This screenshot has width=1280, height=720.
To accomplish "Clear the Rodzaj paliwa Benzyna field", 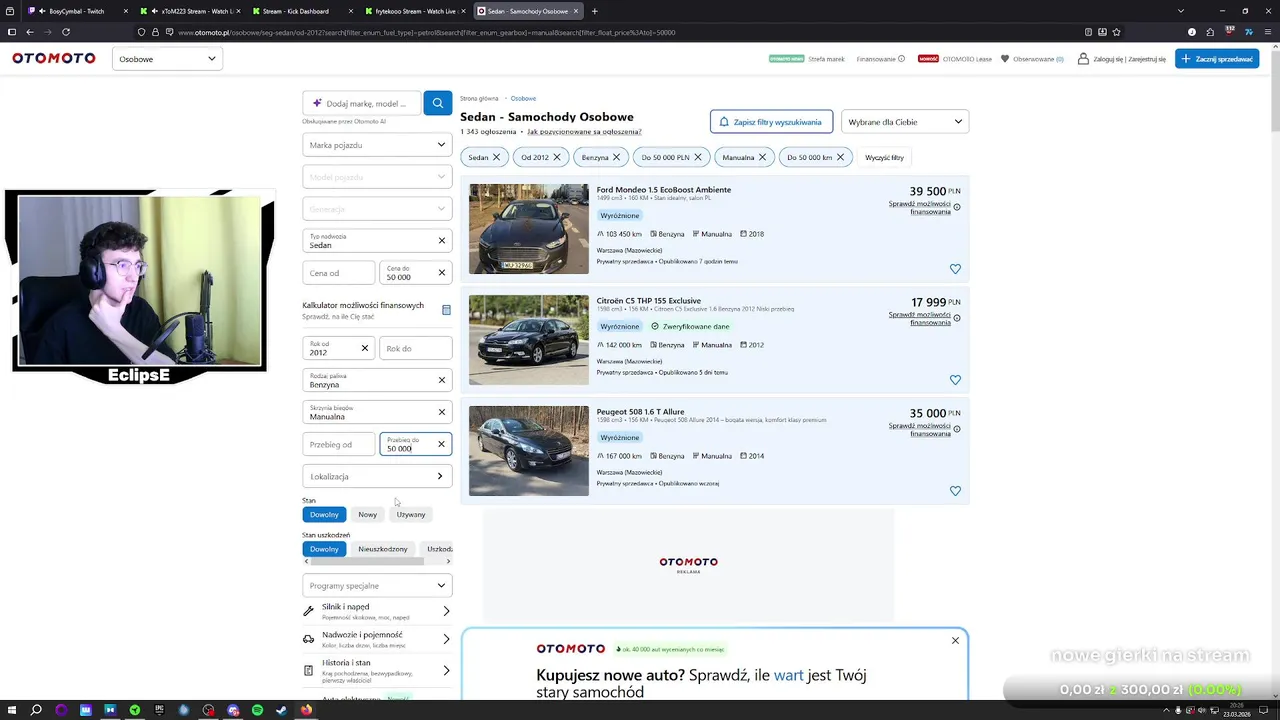I will (x=441, y=380).
